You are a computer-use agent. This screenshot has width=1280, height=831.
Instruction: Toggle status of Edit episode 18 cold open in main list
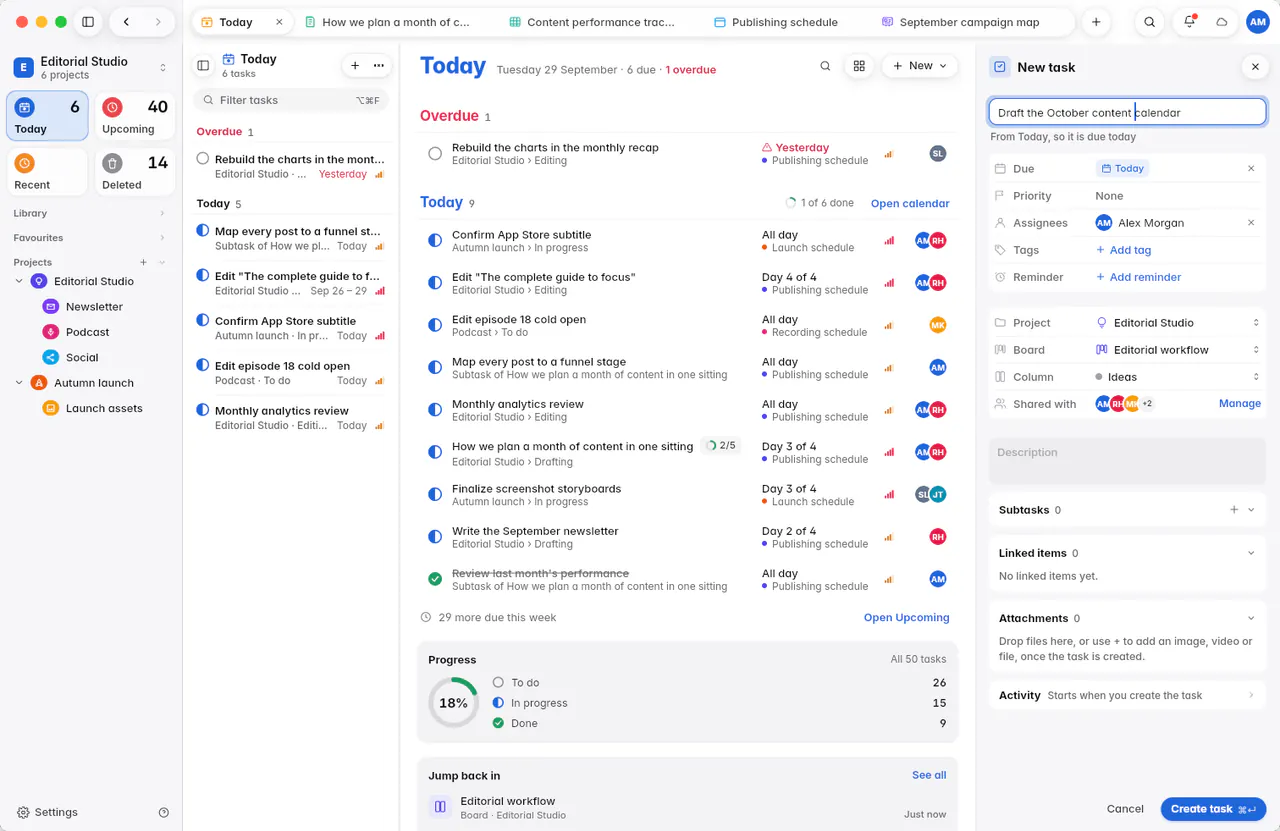435,326
